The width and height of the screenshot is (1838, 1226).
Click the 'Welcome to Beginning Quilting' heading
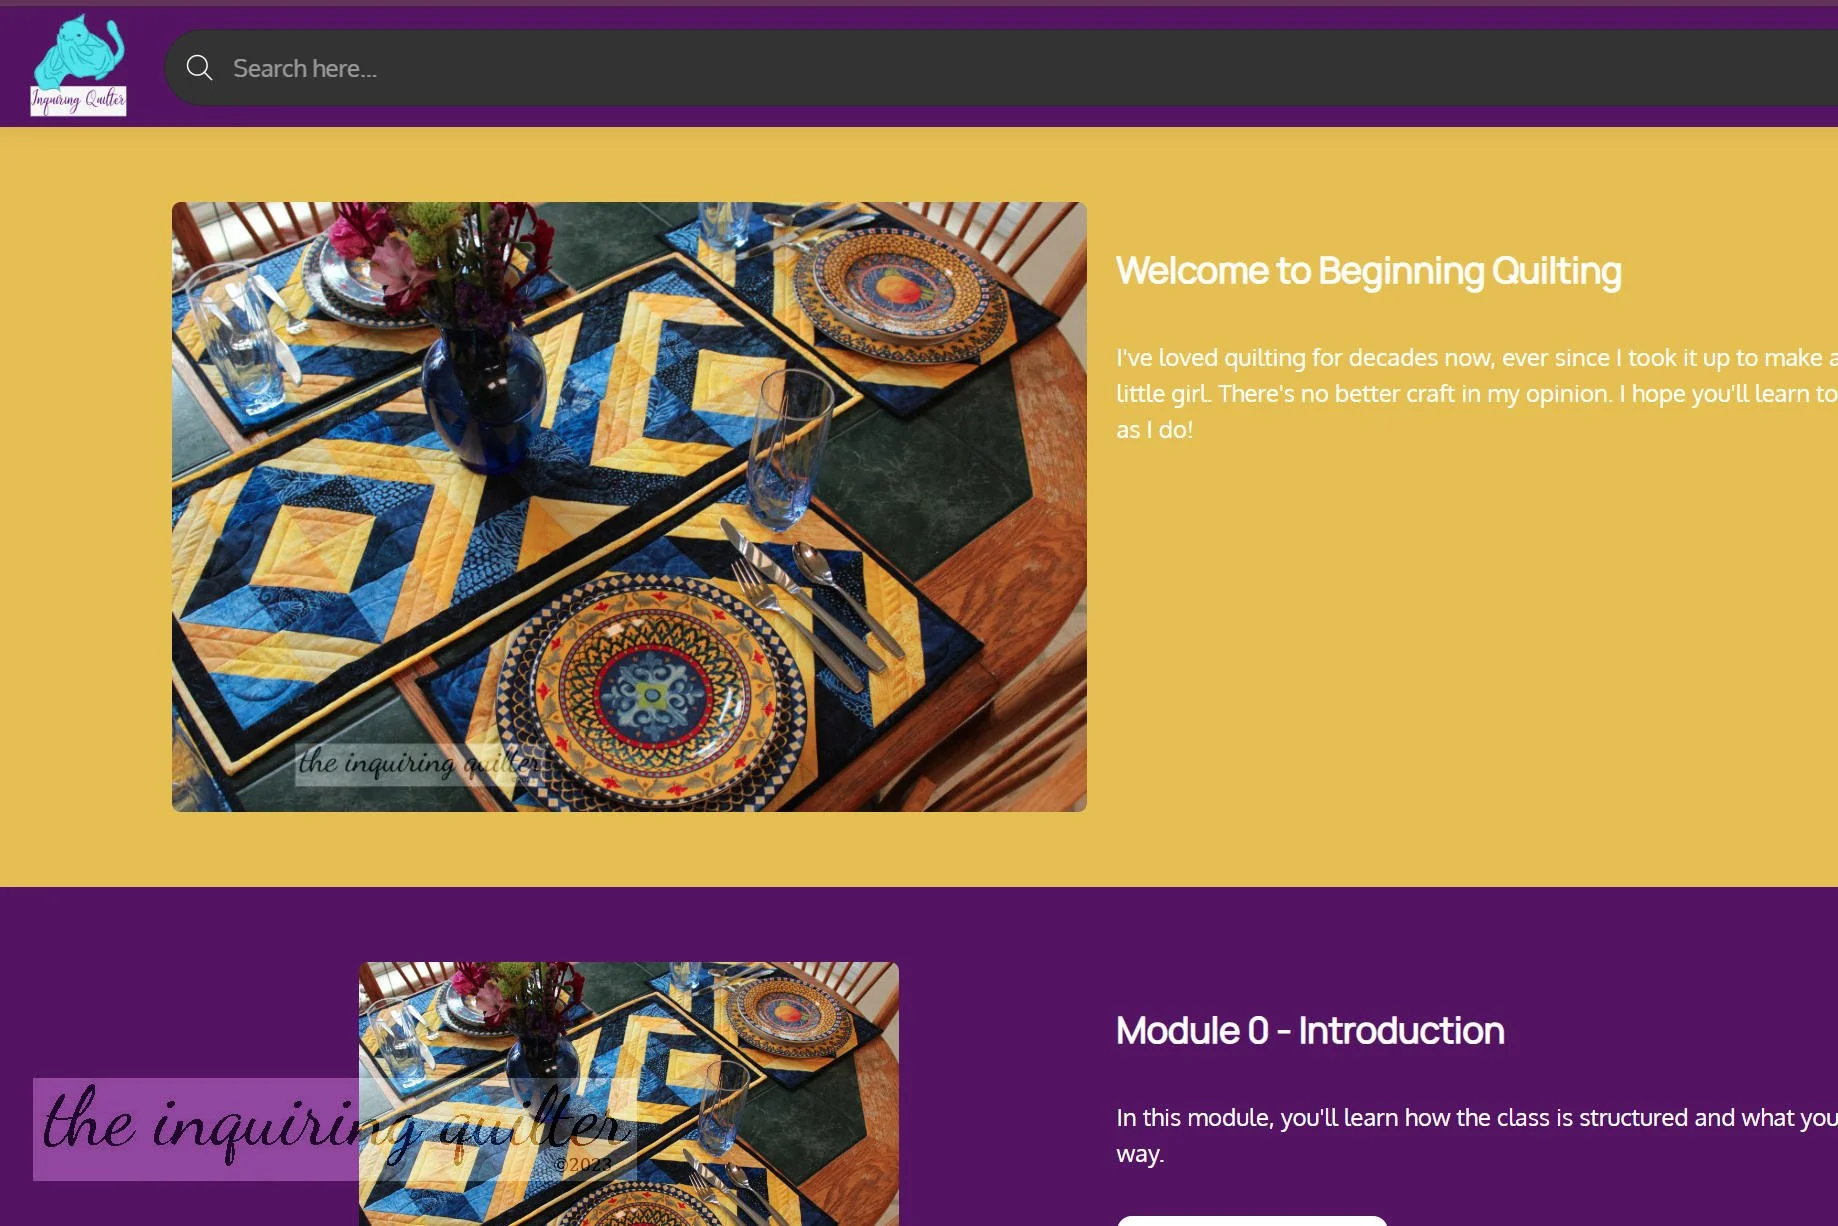[1368, 271]
